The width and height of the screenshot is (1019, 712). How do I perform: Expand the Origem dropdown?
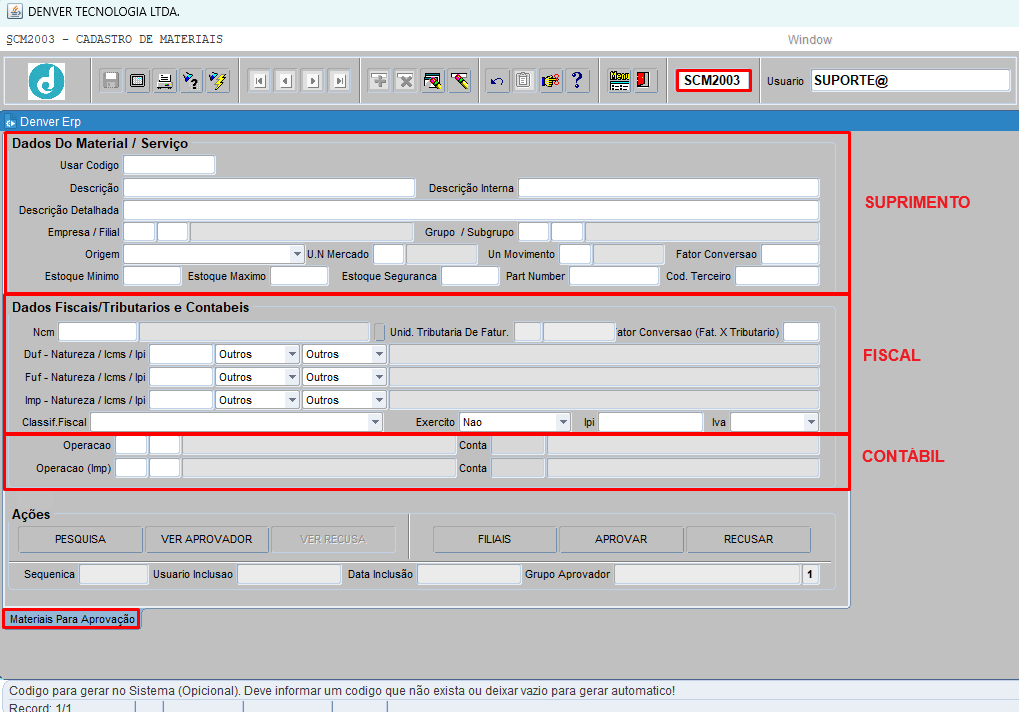[x=297, y=254]
